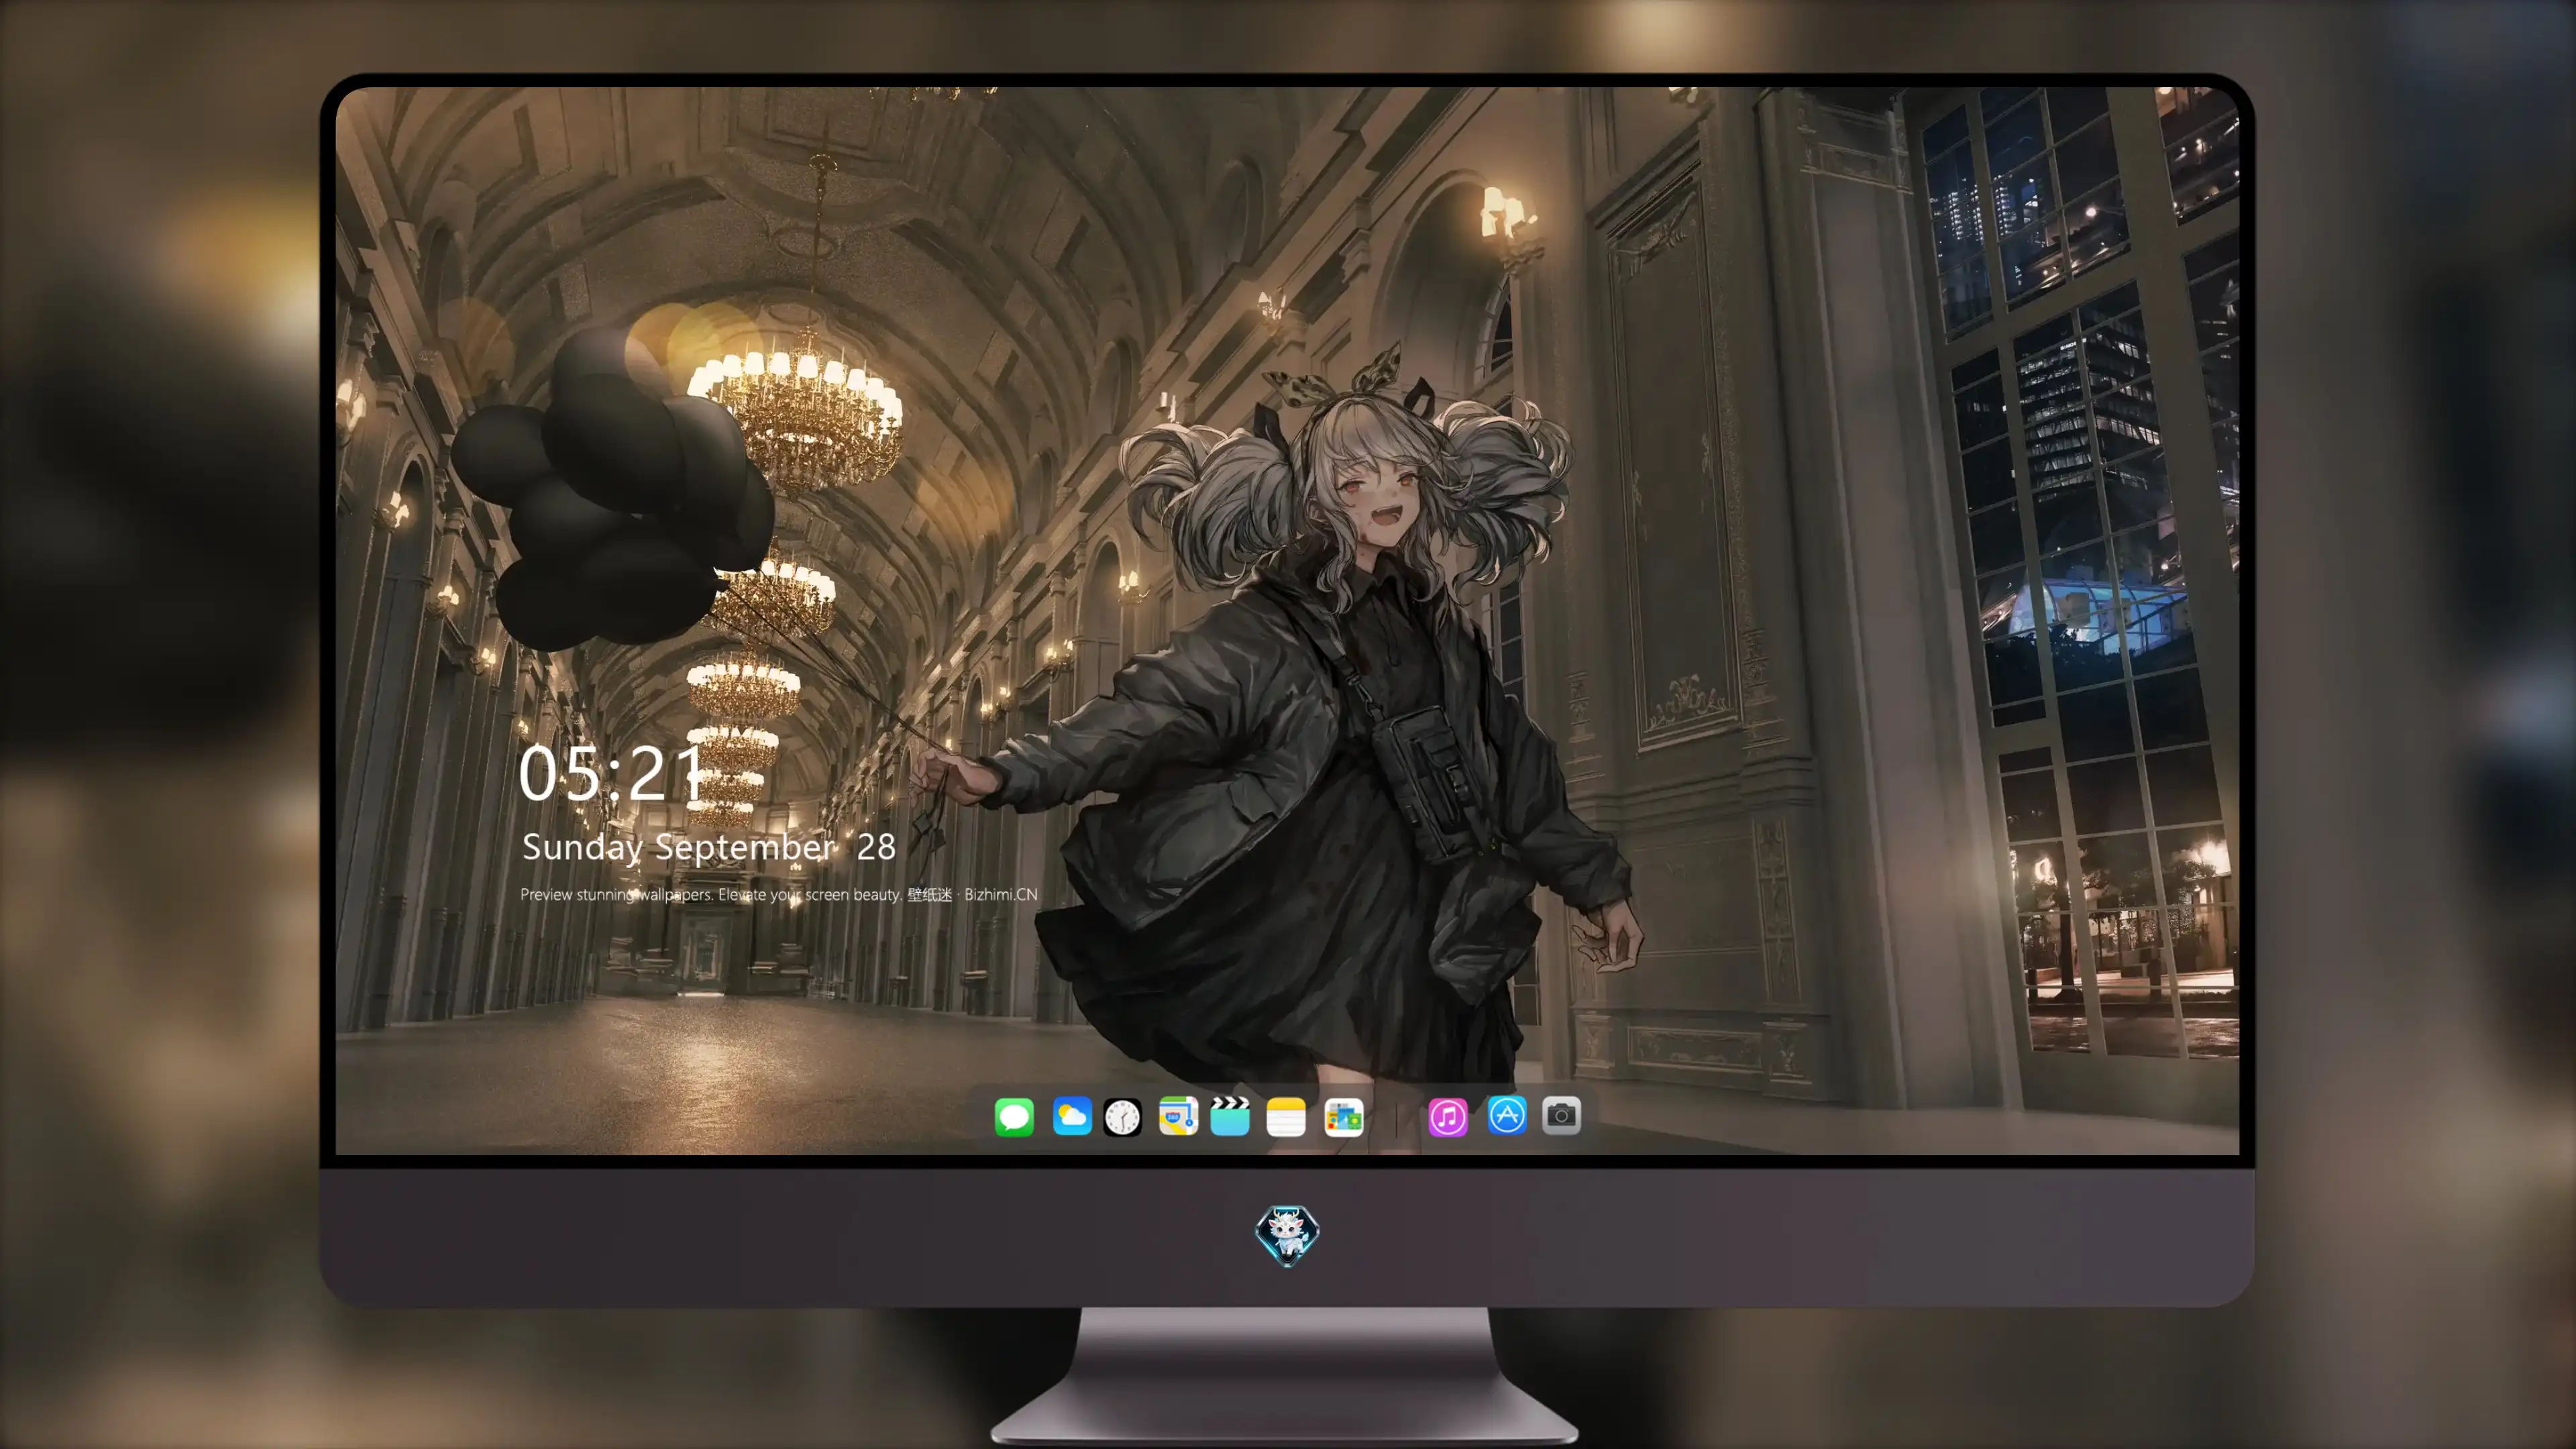Click the date text Sunday September 28

click(x=709, y=847)
